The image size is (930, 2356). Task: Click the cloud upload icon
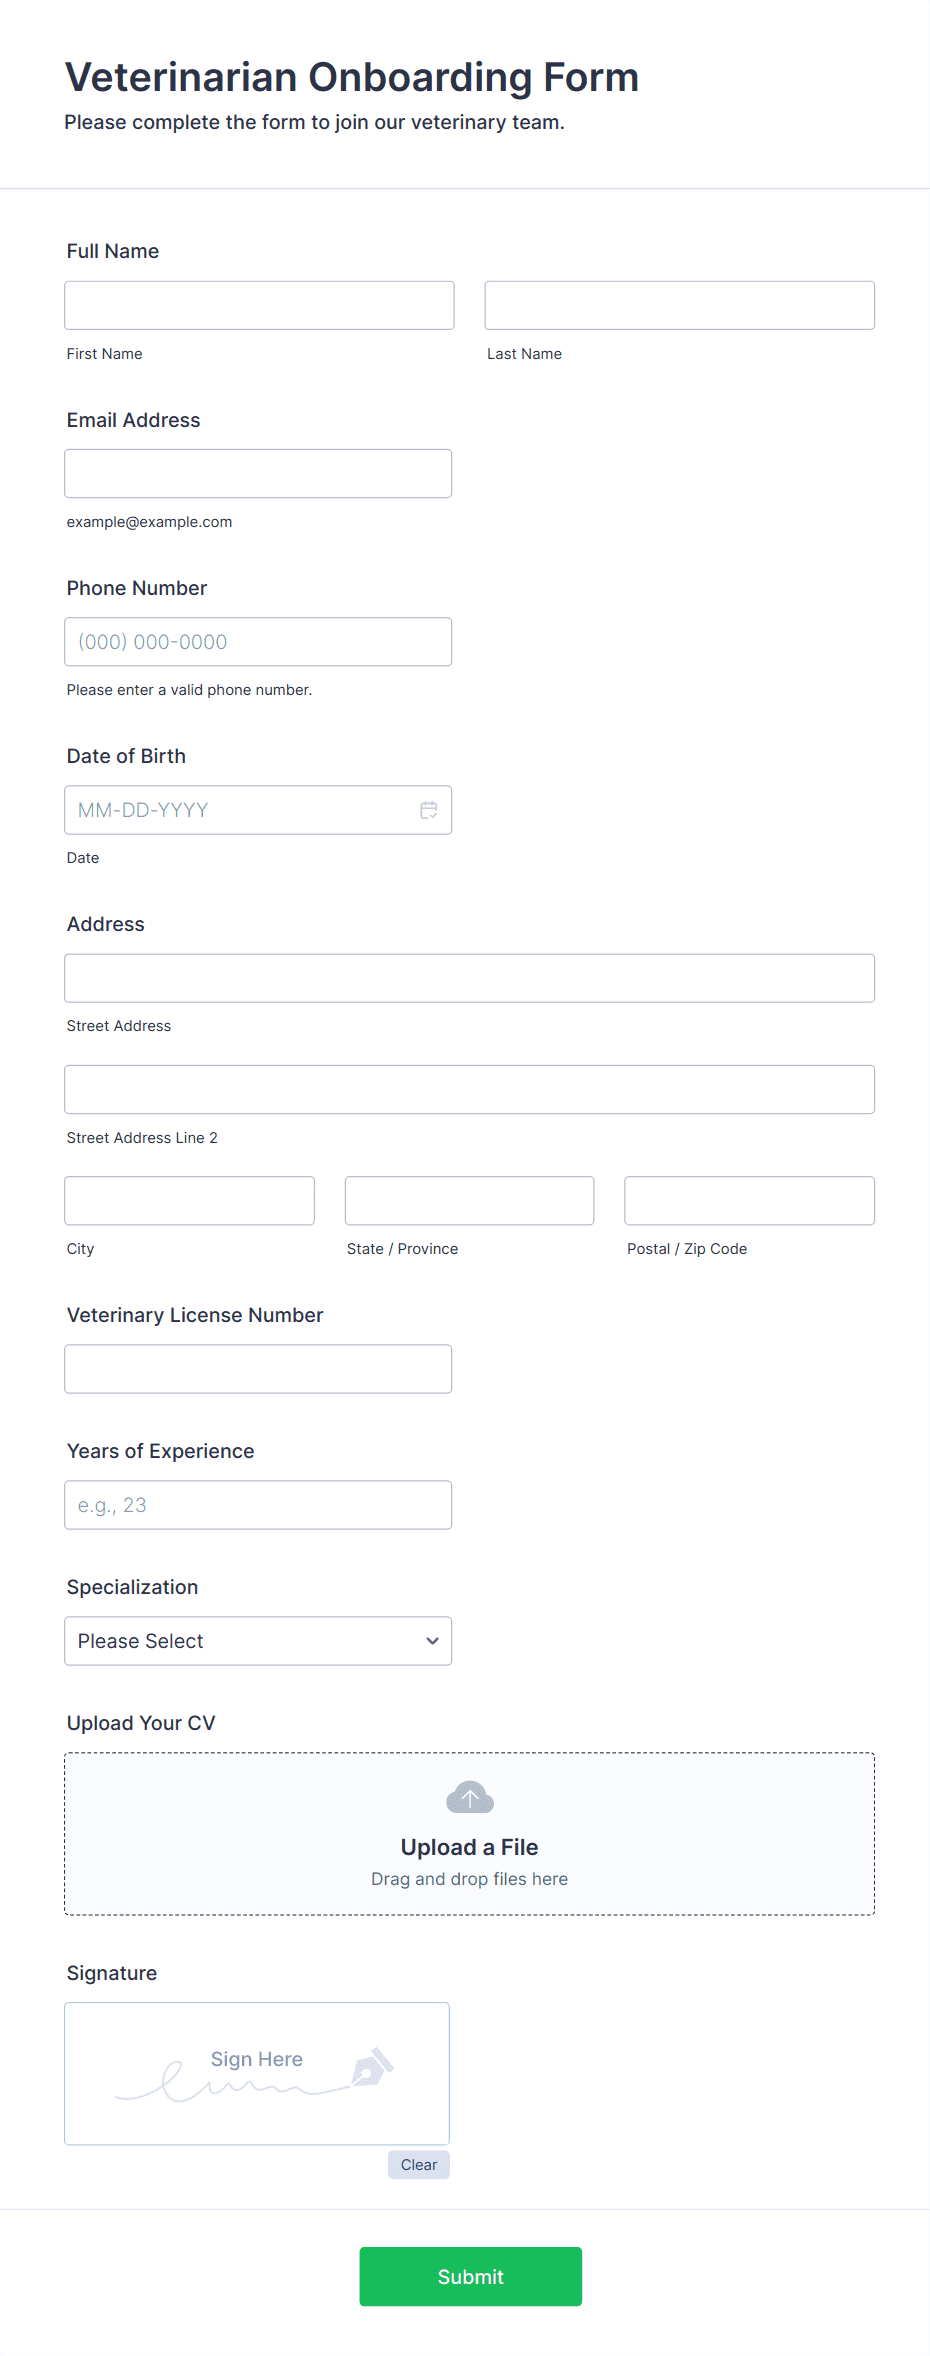(470, 1798)
